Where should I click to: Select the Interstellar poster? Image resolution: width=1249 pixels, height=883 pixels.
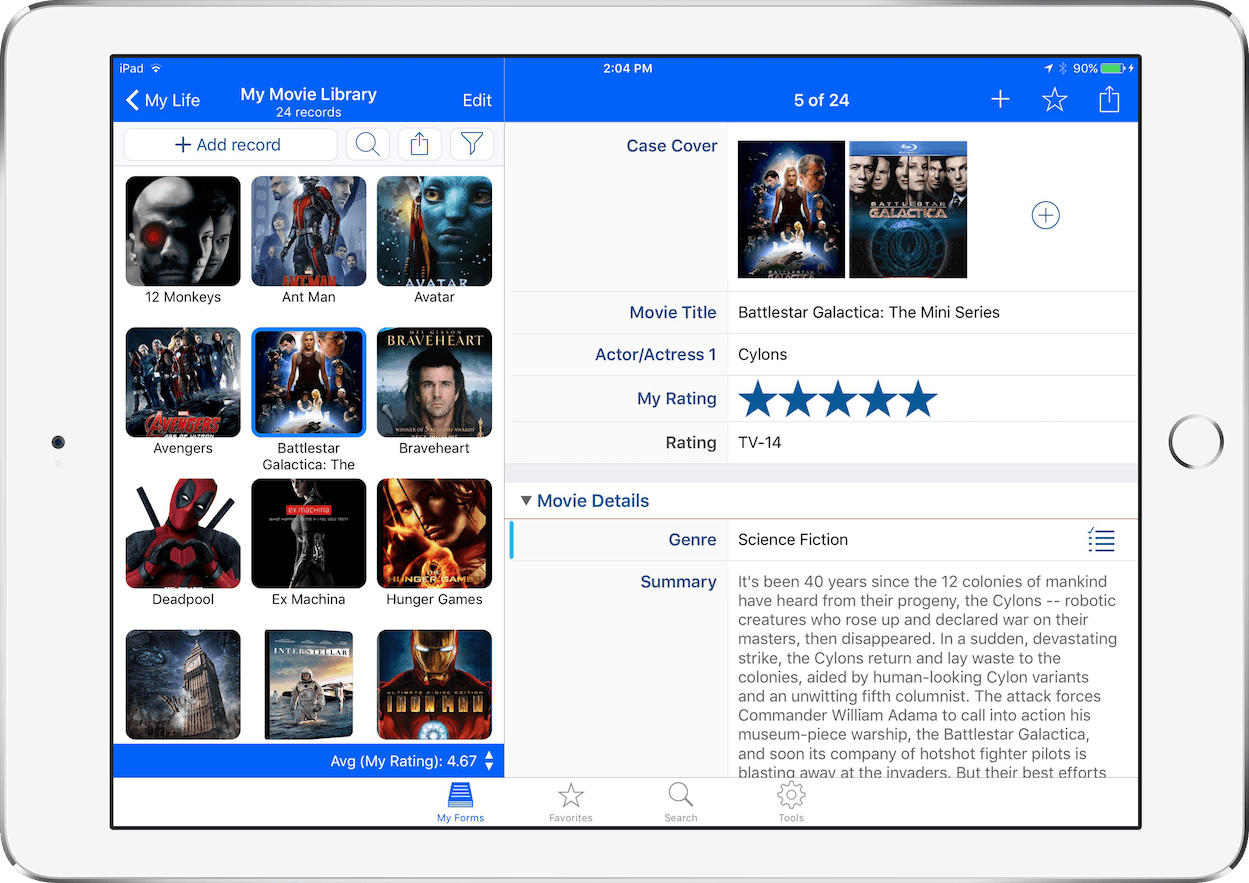(x=309, y=685)
